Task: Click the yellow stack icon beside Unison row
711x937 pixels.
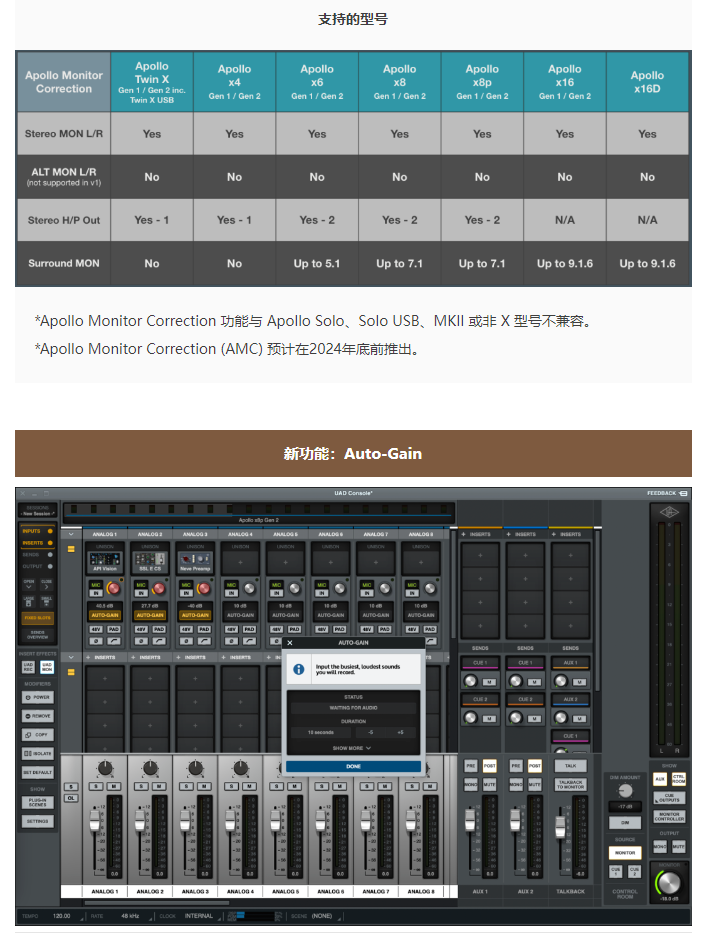Action: (x=71, y=549)
